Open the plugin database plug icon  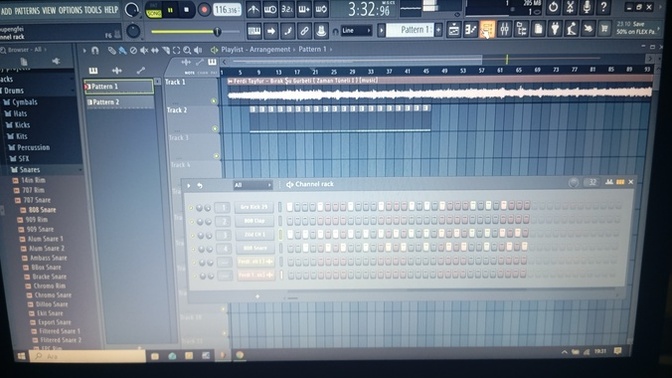(555, 30)
